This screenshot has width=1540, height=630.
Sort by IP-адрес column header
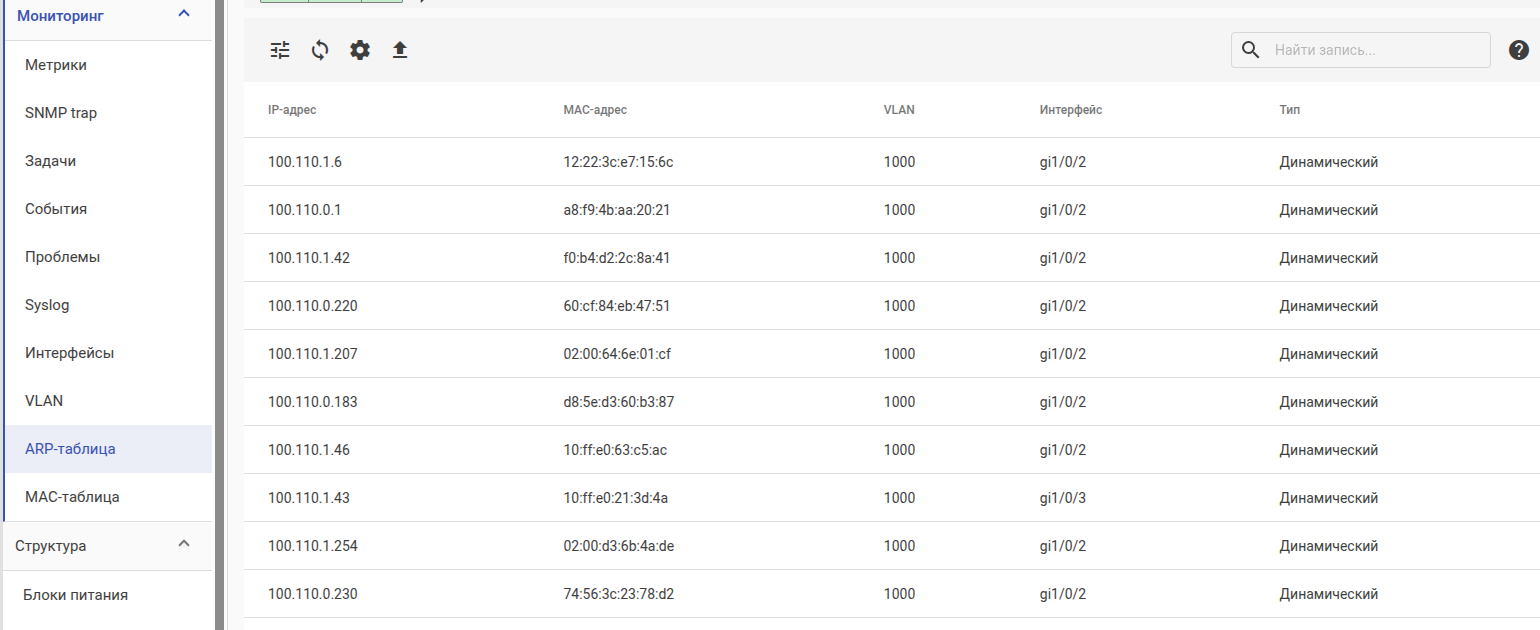coord(292,110)
